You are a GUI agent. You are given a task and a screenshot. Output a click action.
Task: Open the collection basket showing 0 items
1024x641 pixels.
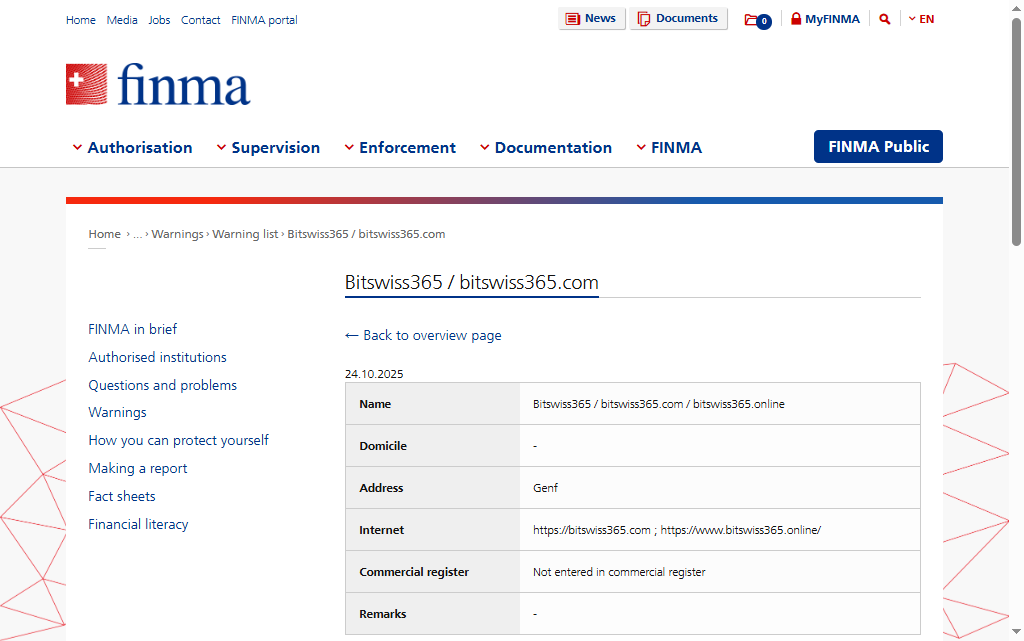coord(756,19)
